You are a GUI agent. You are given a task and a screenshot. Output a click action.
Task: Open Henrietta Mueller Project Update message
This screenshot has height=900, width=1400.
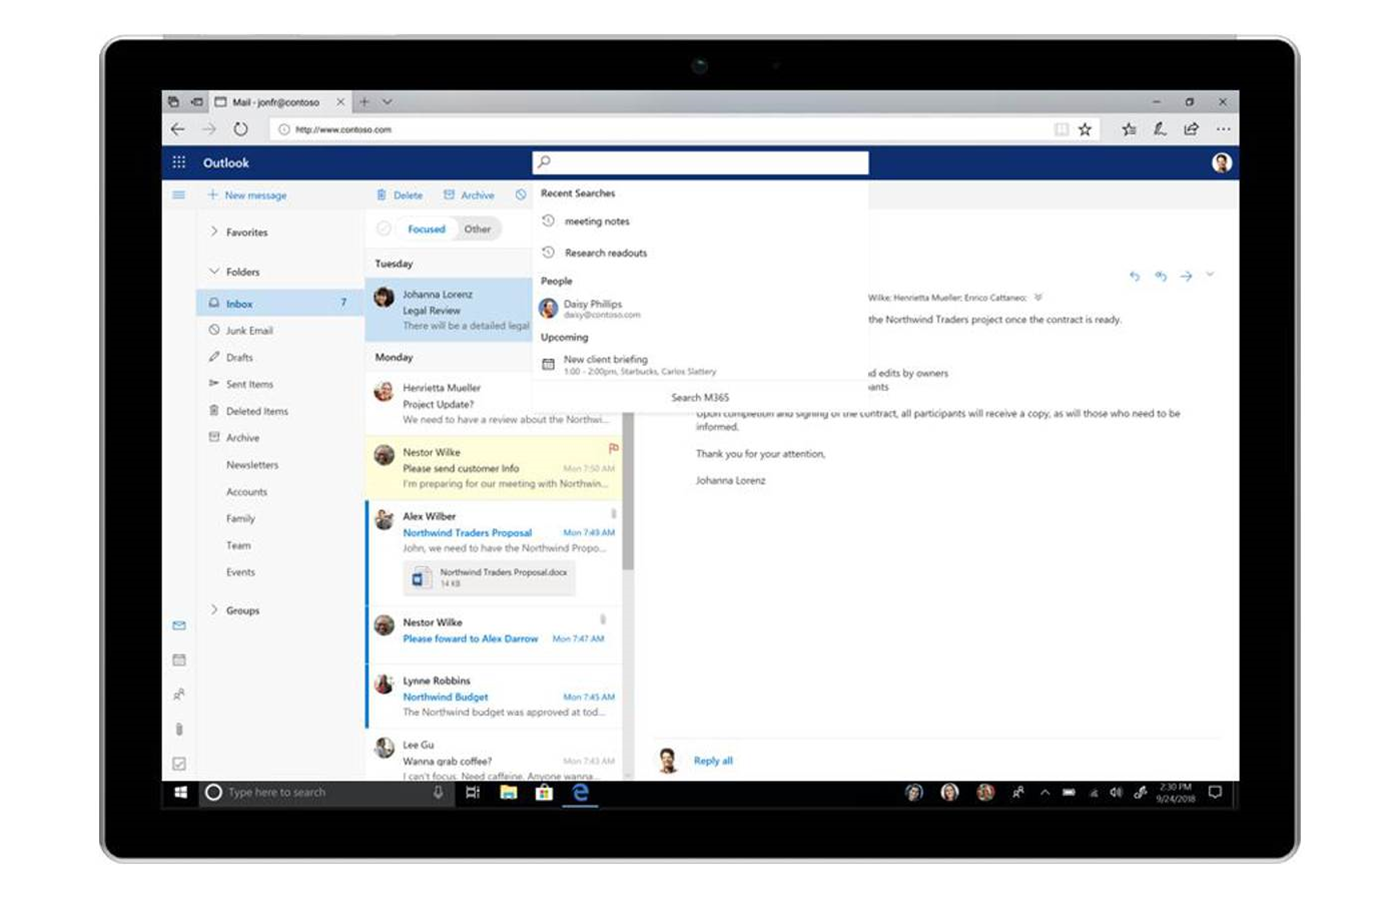click(x=493, y=403)
